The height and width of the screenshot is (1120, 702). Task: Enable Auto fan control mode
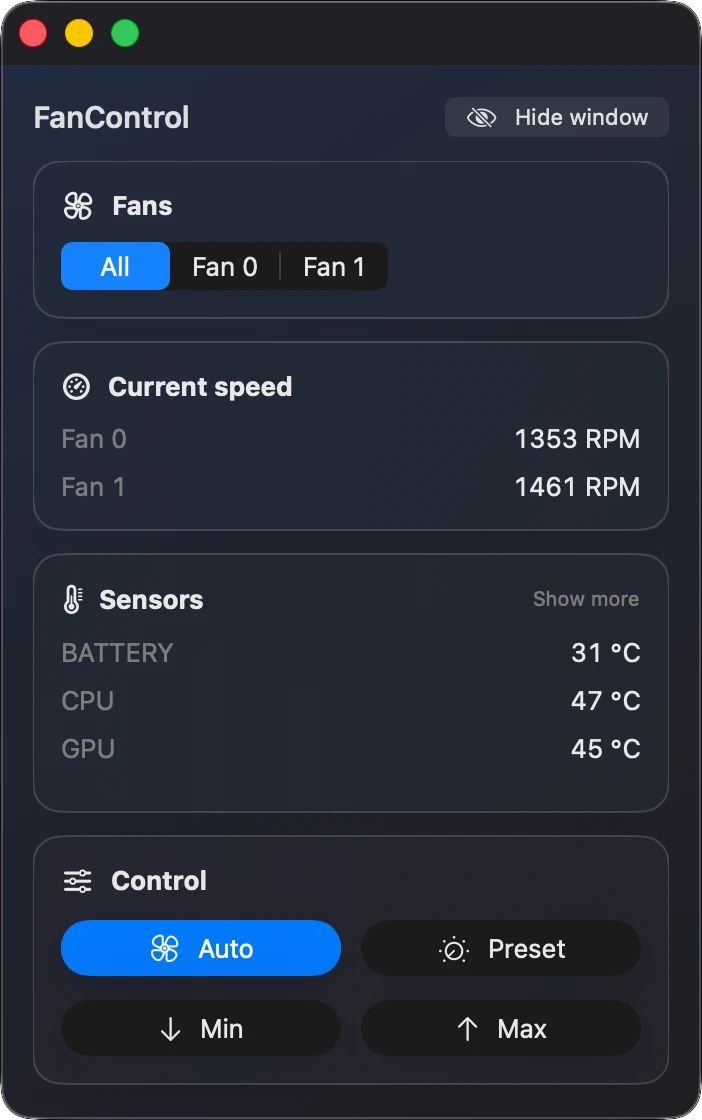(201, 948)
